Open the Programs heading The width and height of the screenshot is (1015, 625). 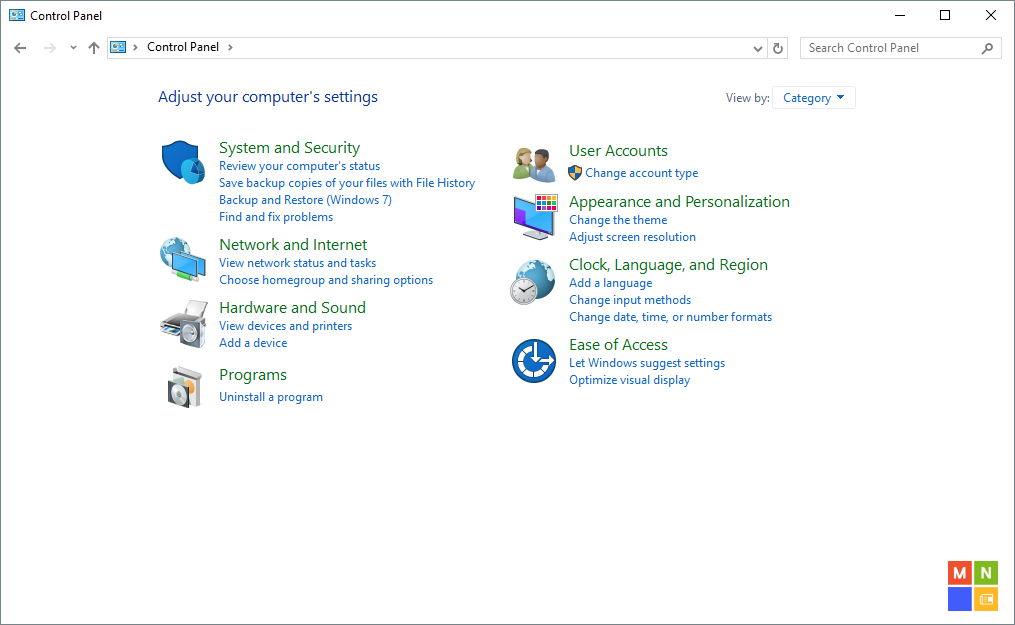click(x=252, y=375)
